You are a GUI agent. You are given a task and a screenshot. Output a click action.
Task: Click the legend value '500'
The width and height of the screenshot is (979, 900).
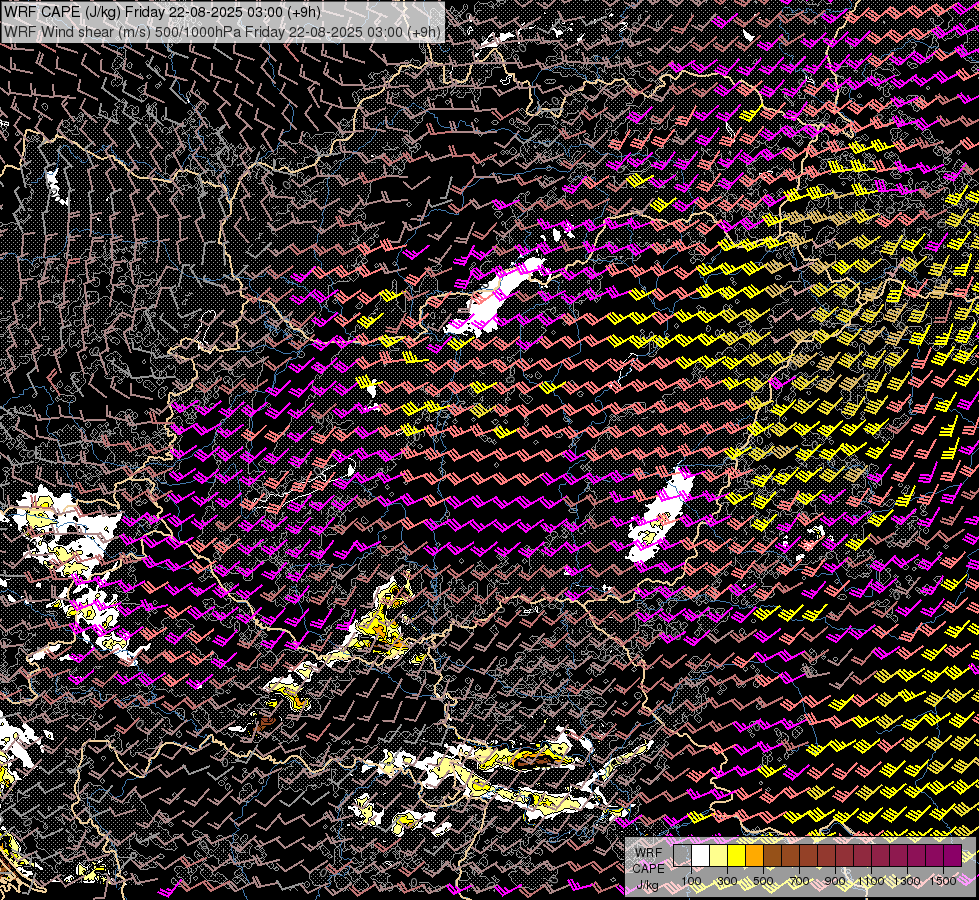763,881
